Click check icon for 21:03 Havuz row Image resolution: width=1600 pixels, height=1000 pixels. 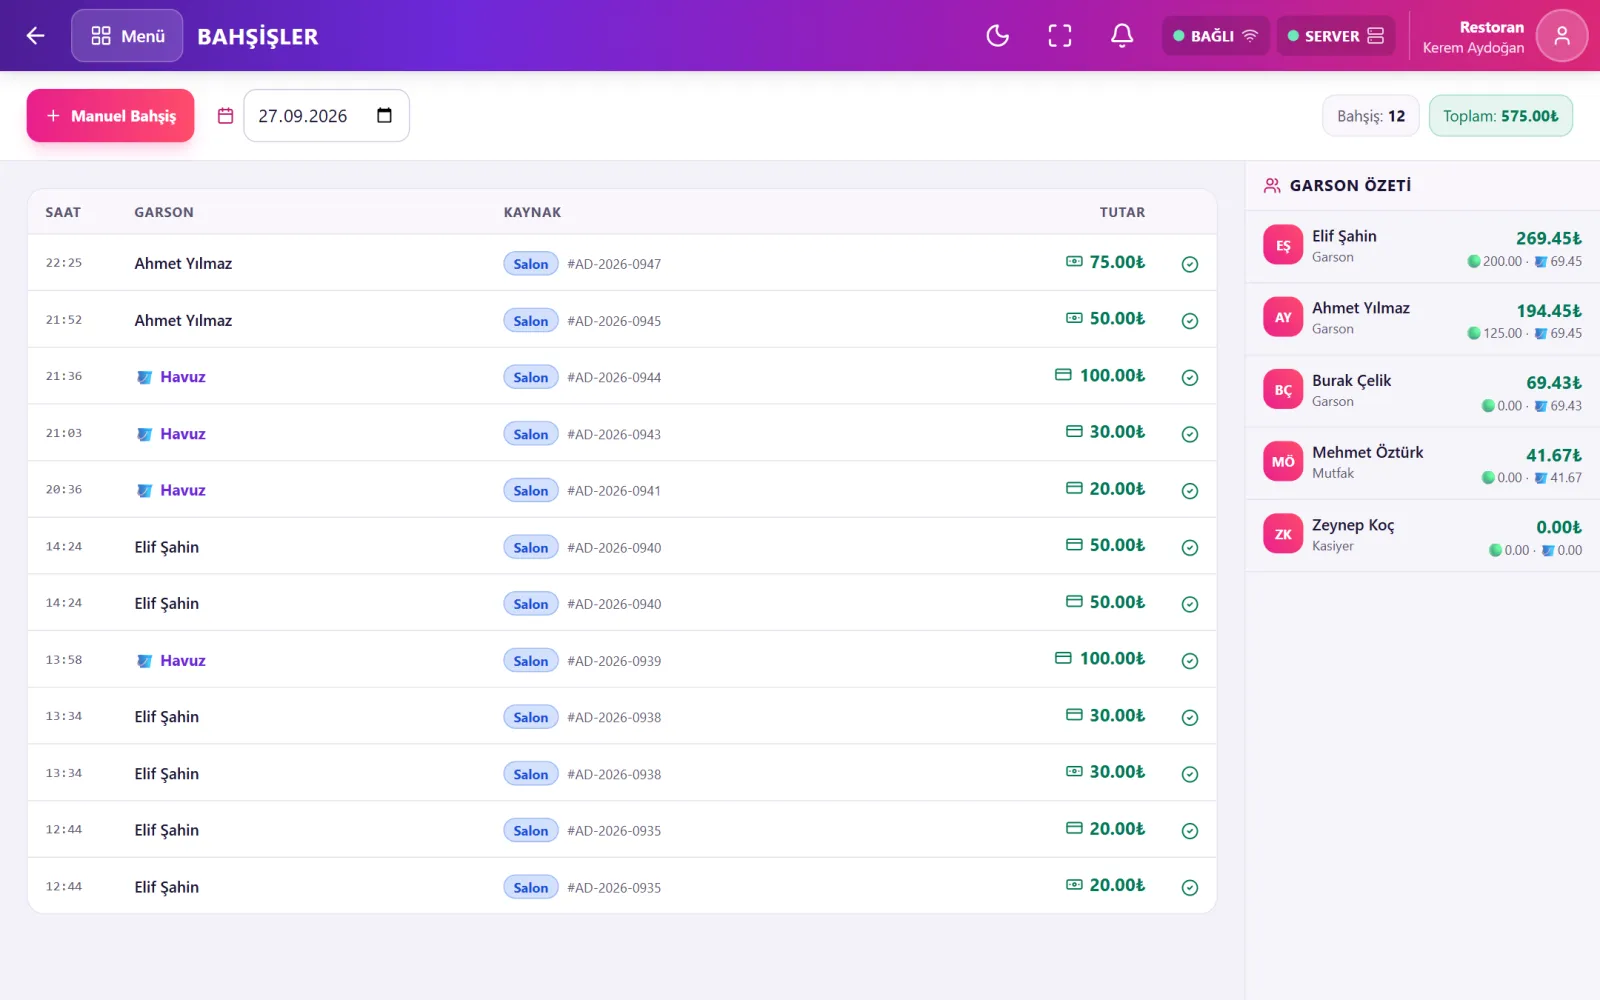coord(1190,434)
